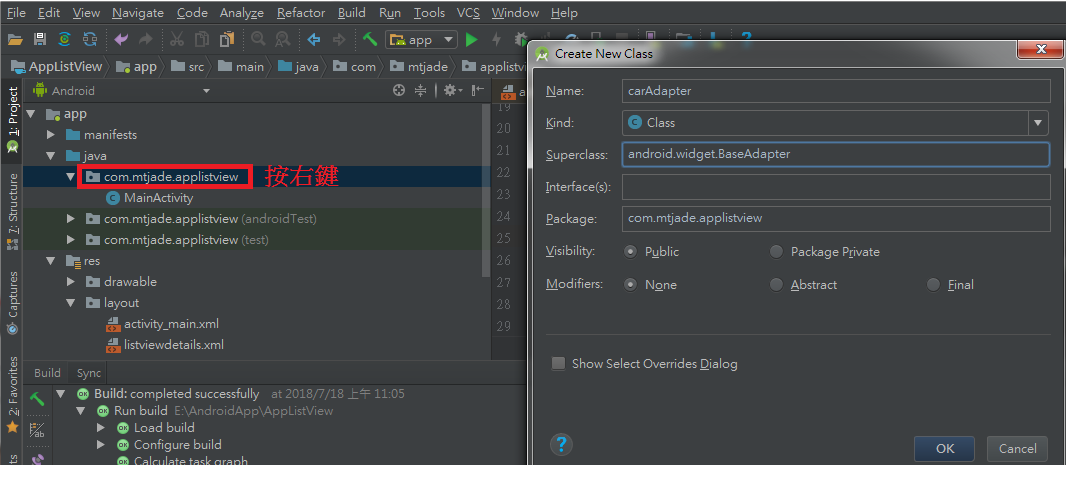Expand com.mtjade.applistview (androidTest) package
This screenshot has width=1066, height=486.
coord(71,219)
